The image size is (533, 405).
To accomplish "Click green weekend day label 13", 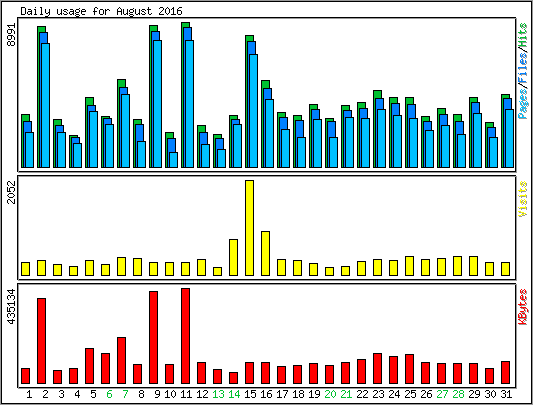I will 218,394.
